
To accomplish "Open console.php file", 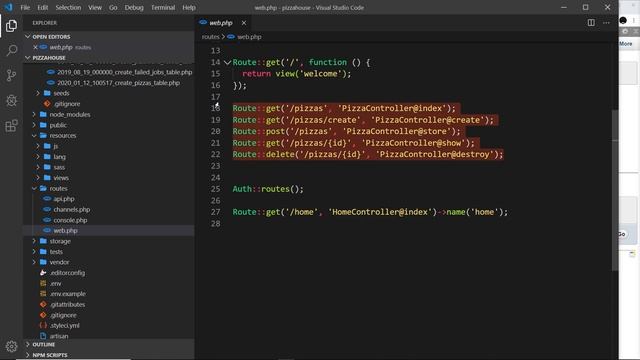I will click(70, 220).
